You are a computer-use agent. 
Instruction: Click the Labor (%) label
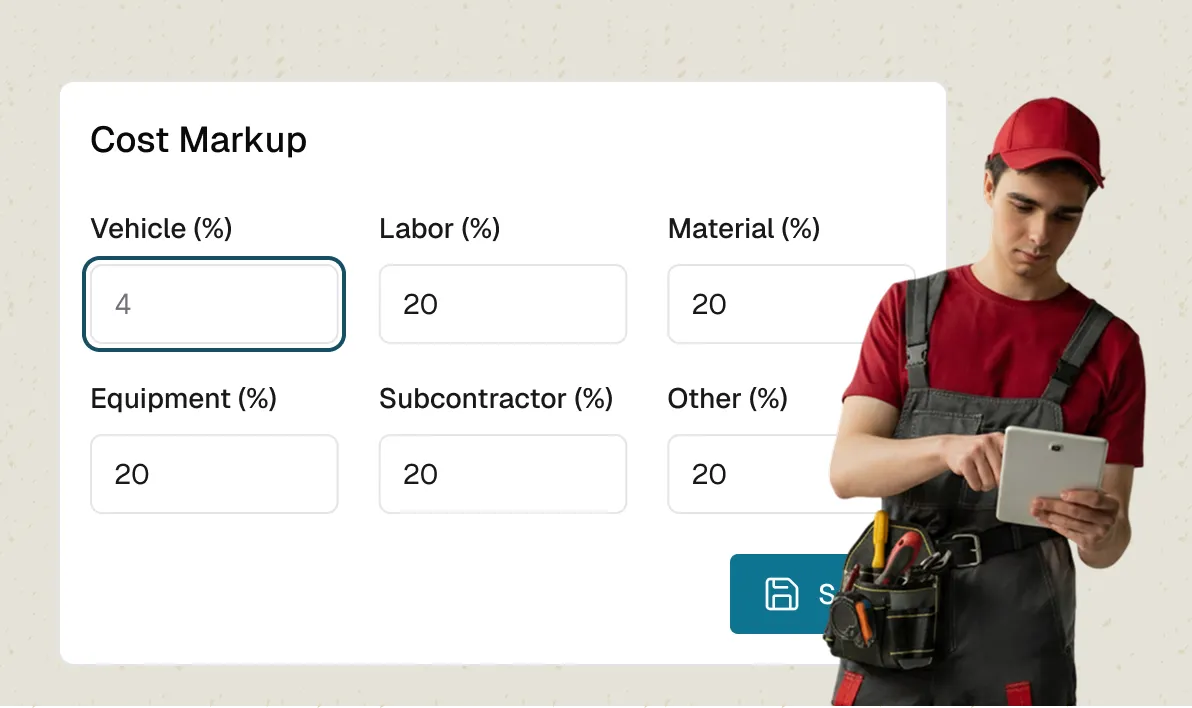439,229
